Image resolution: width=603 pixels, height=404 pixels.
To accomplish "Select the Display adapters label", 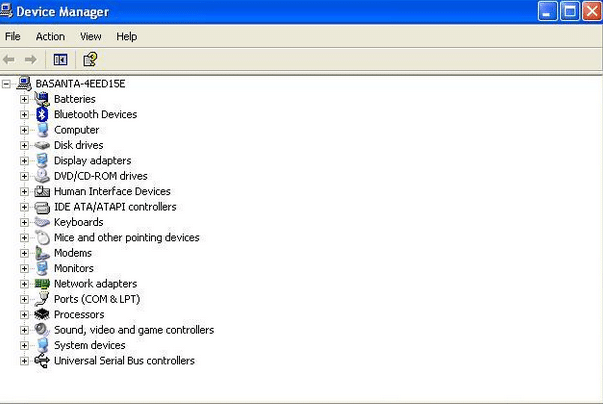I will coord(92,161).
